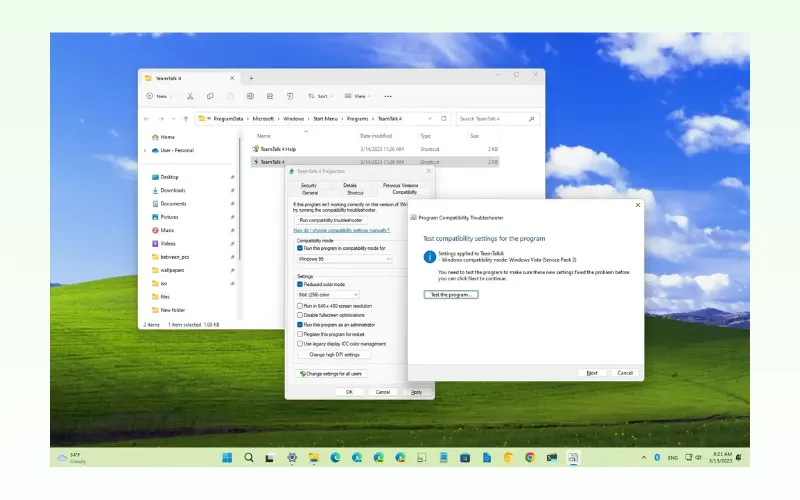The width and height of the screenshot is (800, 500).
Task: Open Microsoft Store on the taskbar
Action: 465,458
